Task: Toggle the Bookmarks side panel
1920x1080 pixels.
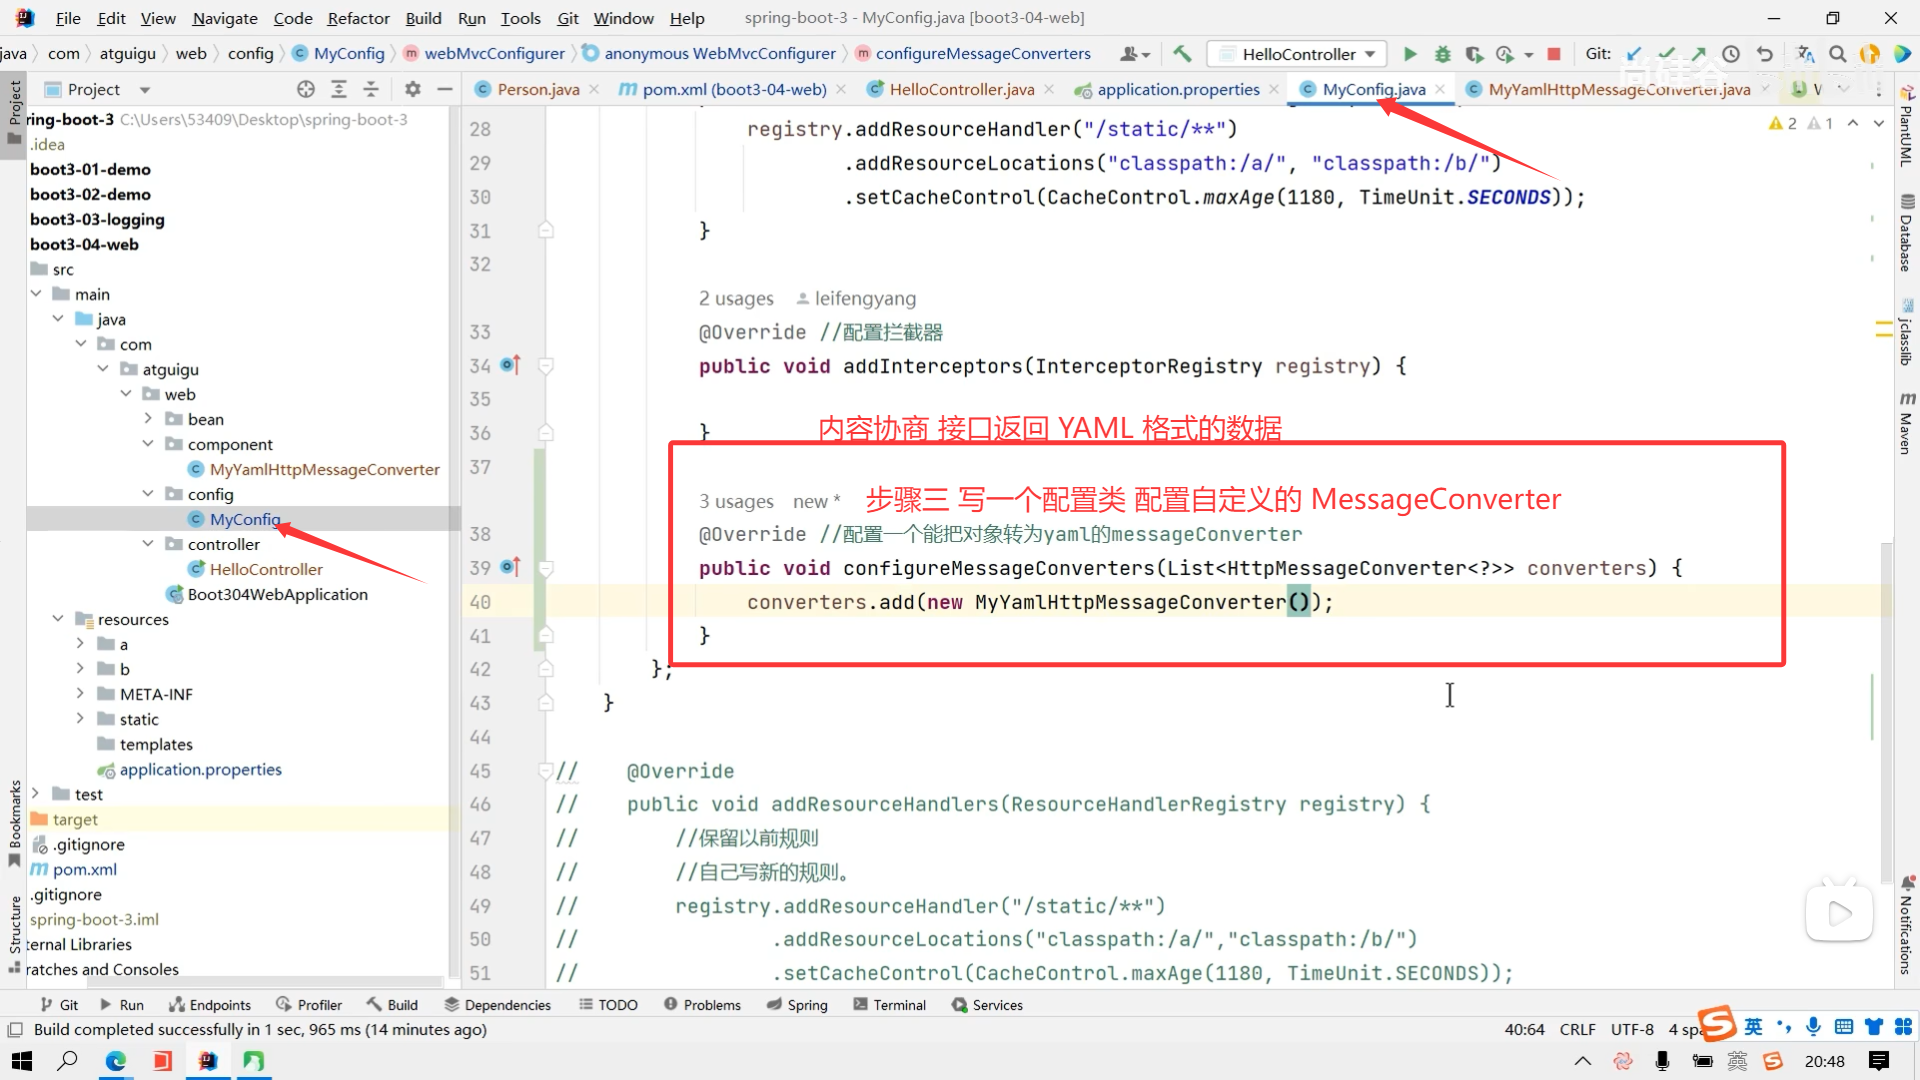Action: pyautogui.click(x=14, y=820)
